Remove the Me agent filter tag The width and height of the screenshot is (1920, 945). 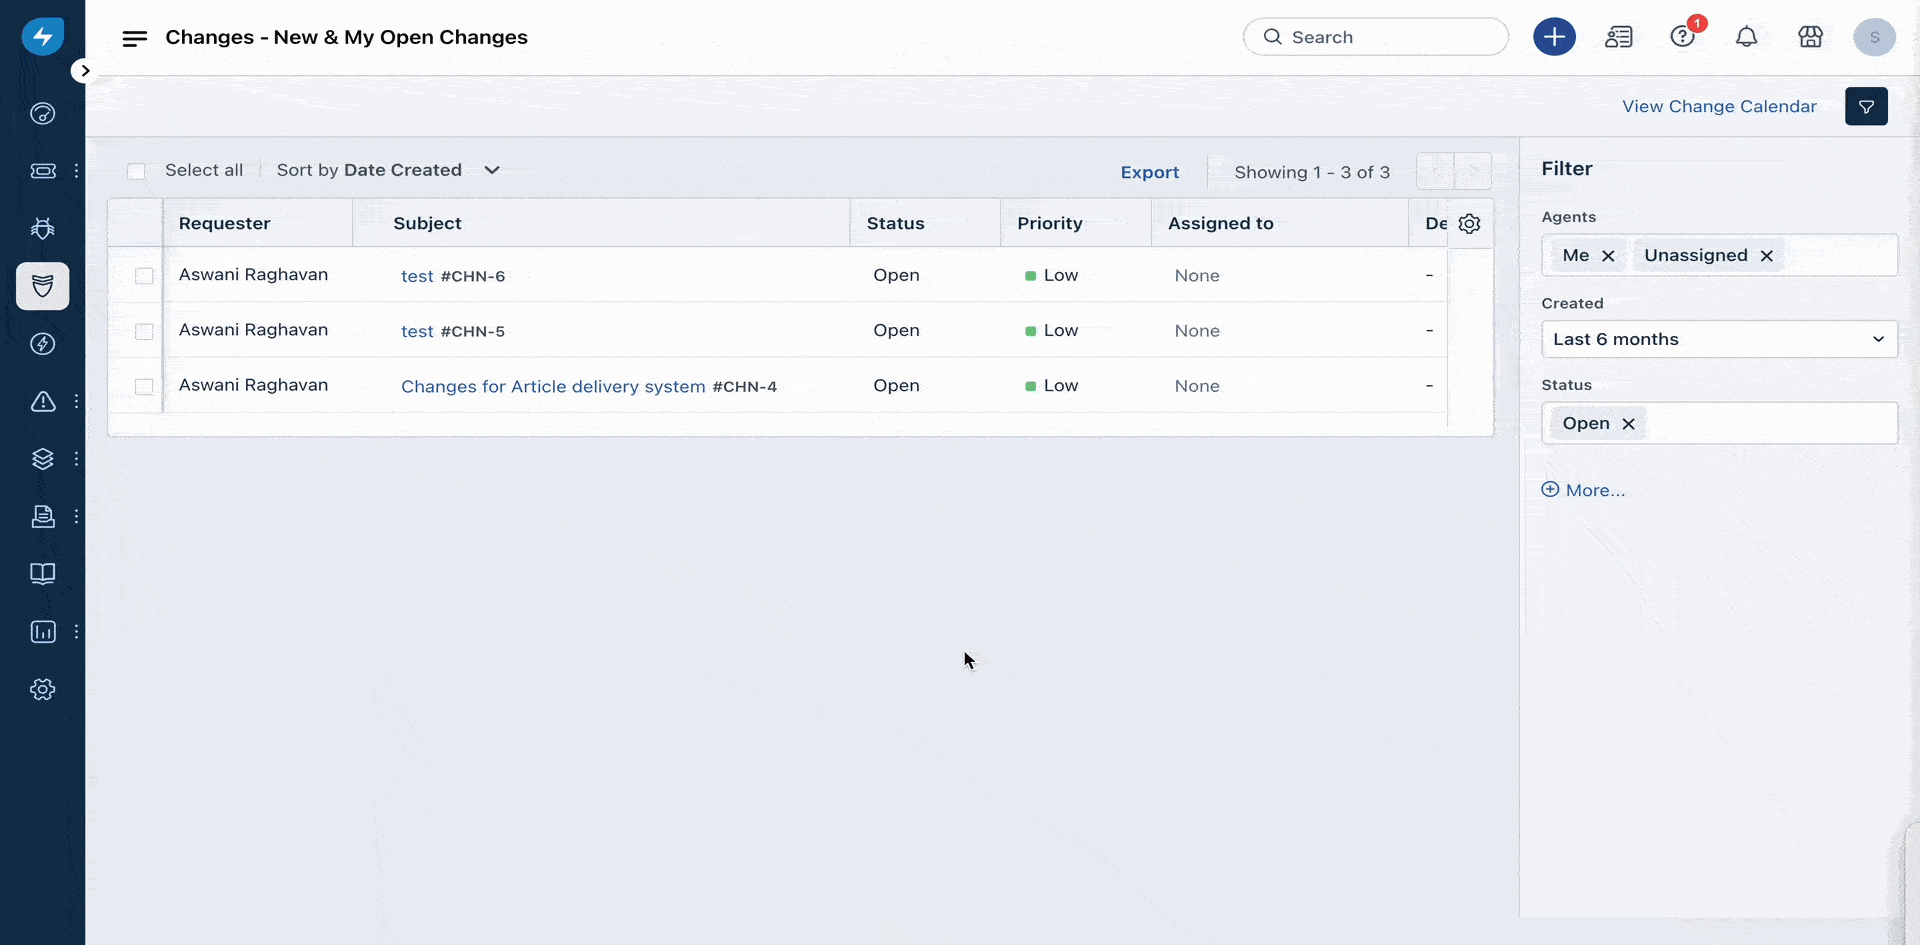1608,256
